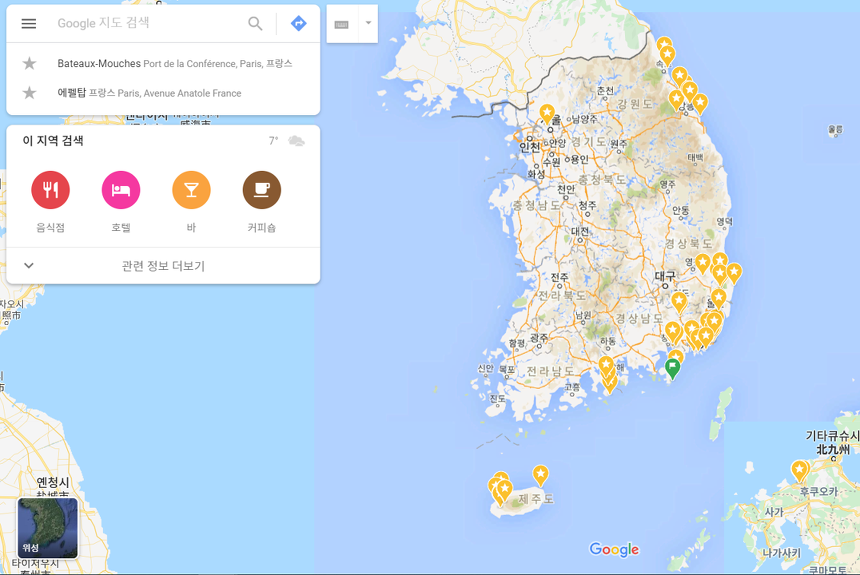This screenshot has width=860, height=575.
Task: Click the 광주 city label on the map
Action: coord(539,339)
